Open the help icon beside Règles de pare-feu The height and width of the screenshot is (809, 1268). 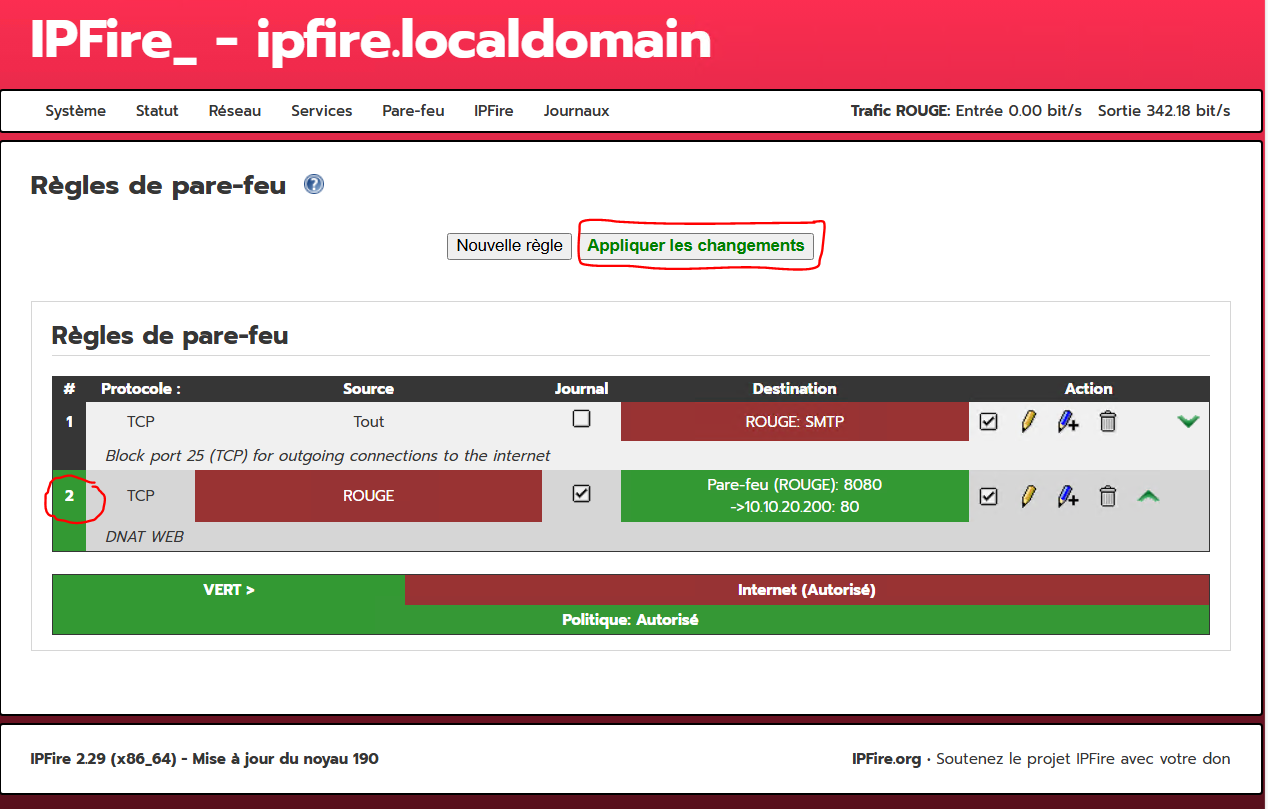click(314, 185)
